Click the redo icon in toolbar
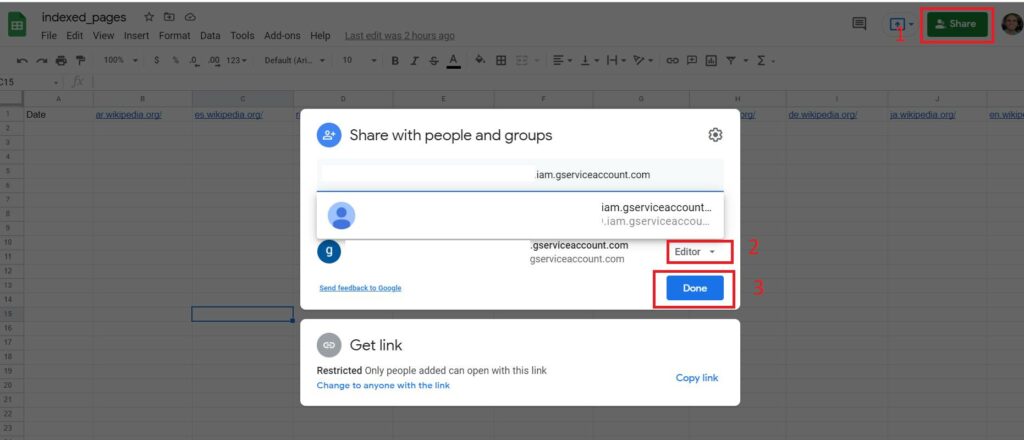This screenshot has height=440, width=1024. tap(42, 61)
